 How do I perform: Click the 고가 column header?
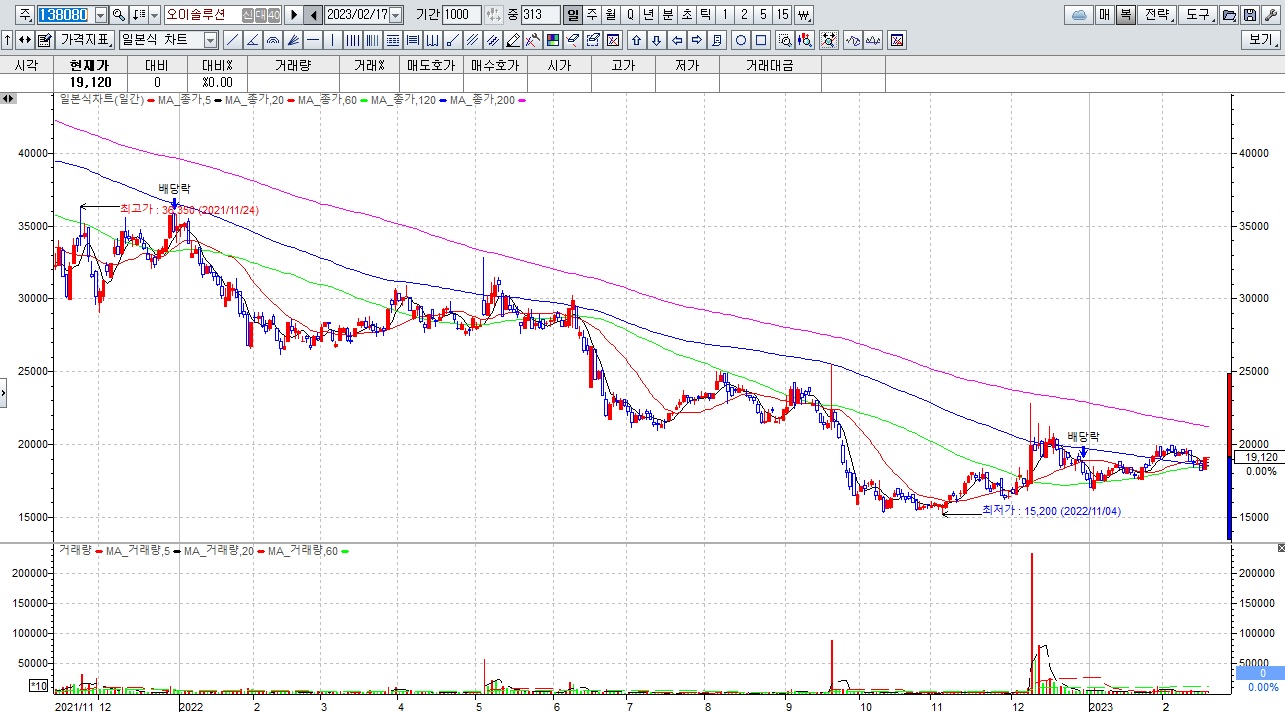pos(624,65)
